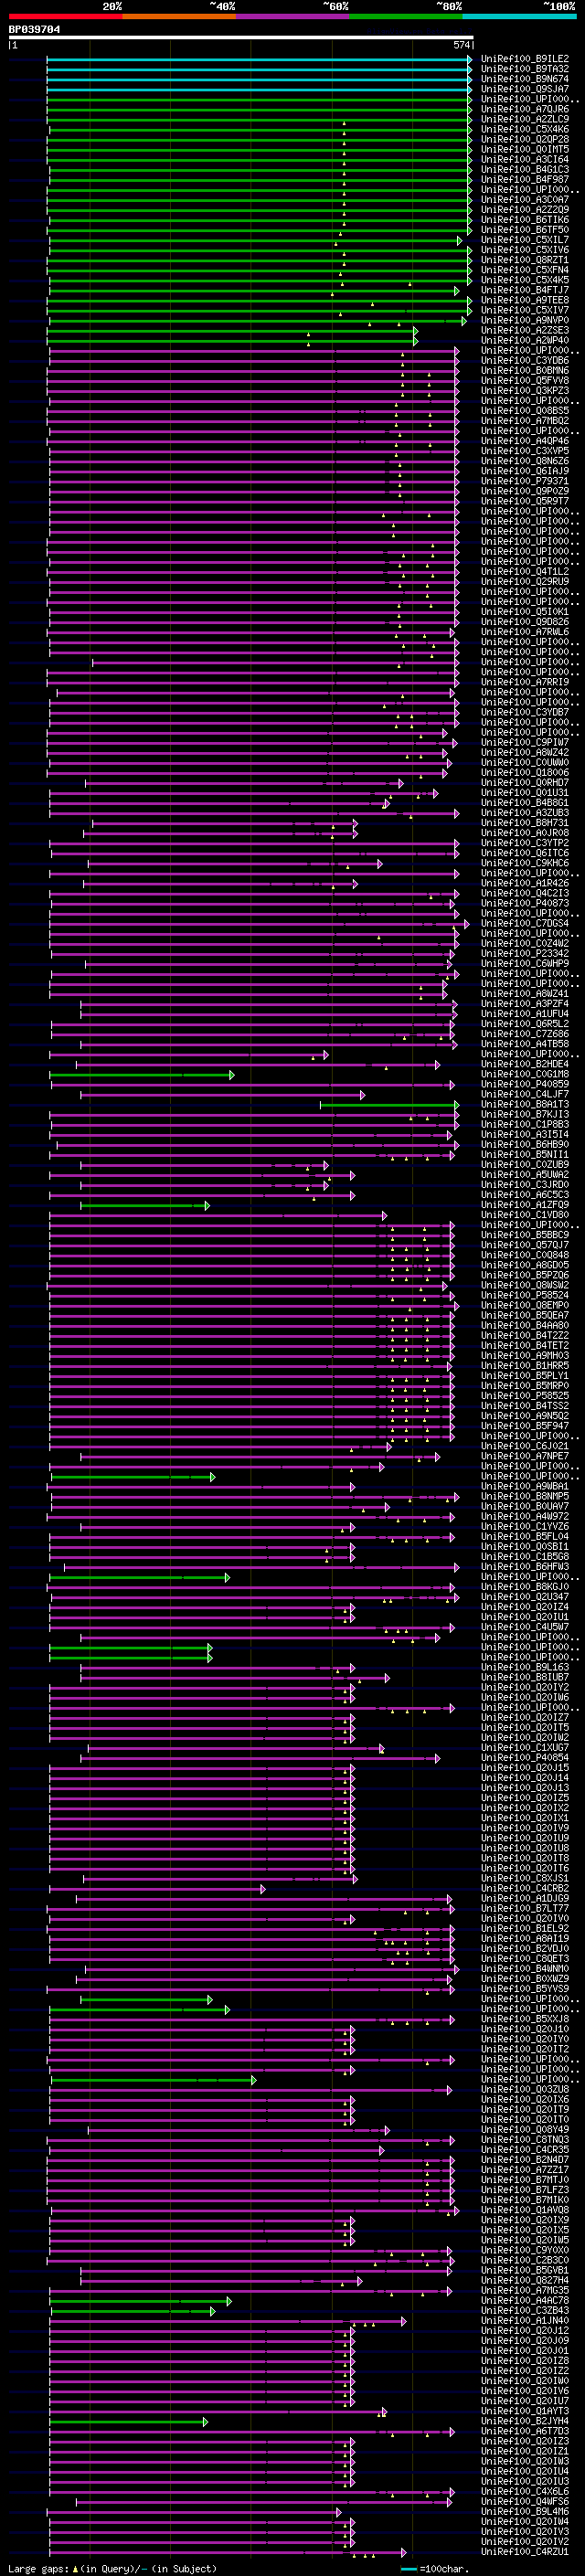Viewport: 585px width, 2576px height.
Task: Select hit label UniRef100_A7RWL6
Action: pyautogui.click(x=525, y=632)
